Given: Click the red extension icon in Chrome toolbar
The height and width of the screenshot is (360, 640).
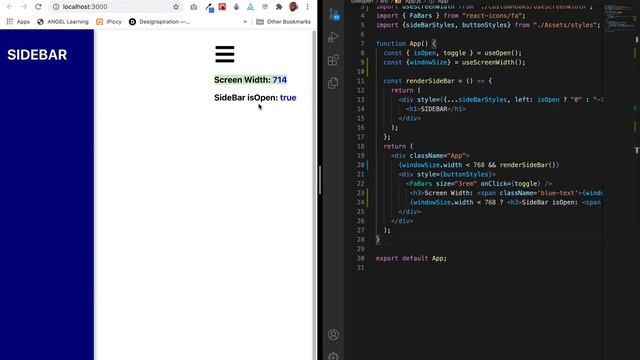Looking at the screenshot, I should (222, 7).
